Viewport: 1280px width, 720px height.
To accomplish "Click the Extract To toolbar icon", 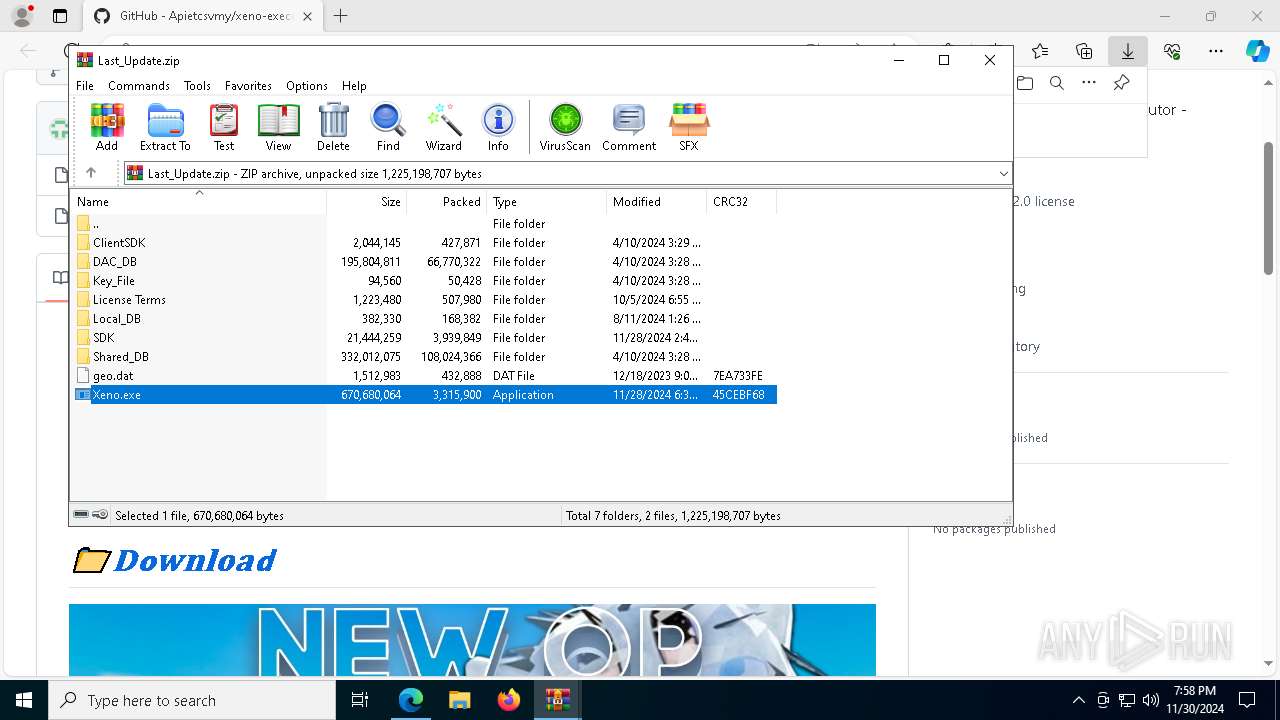I will coord(165,127).
